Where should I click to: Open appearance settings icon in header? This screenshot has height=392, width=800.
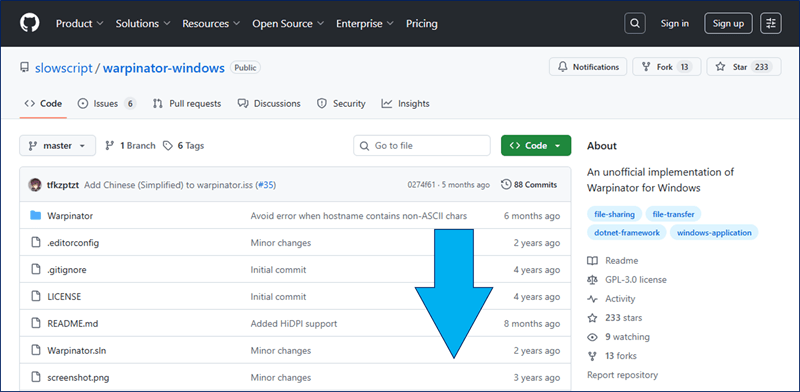click(770, 23)
